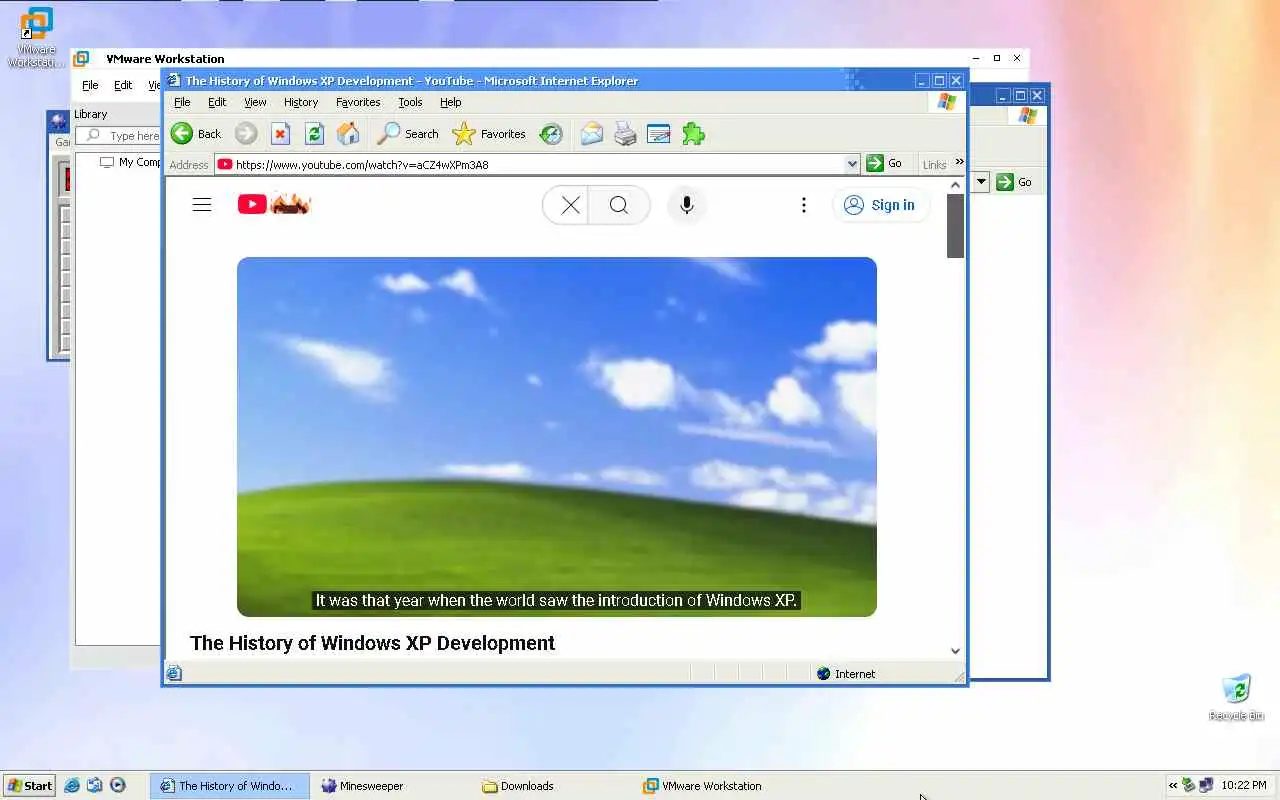Screen dimensions: 1280x800
Task: Click the History of Windows XP taskbar button
Action: point(230,786)
